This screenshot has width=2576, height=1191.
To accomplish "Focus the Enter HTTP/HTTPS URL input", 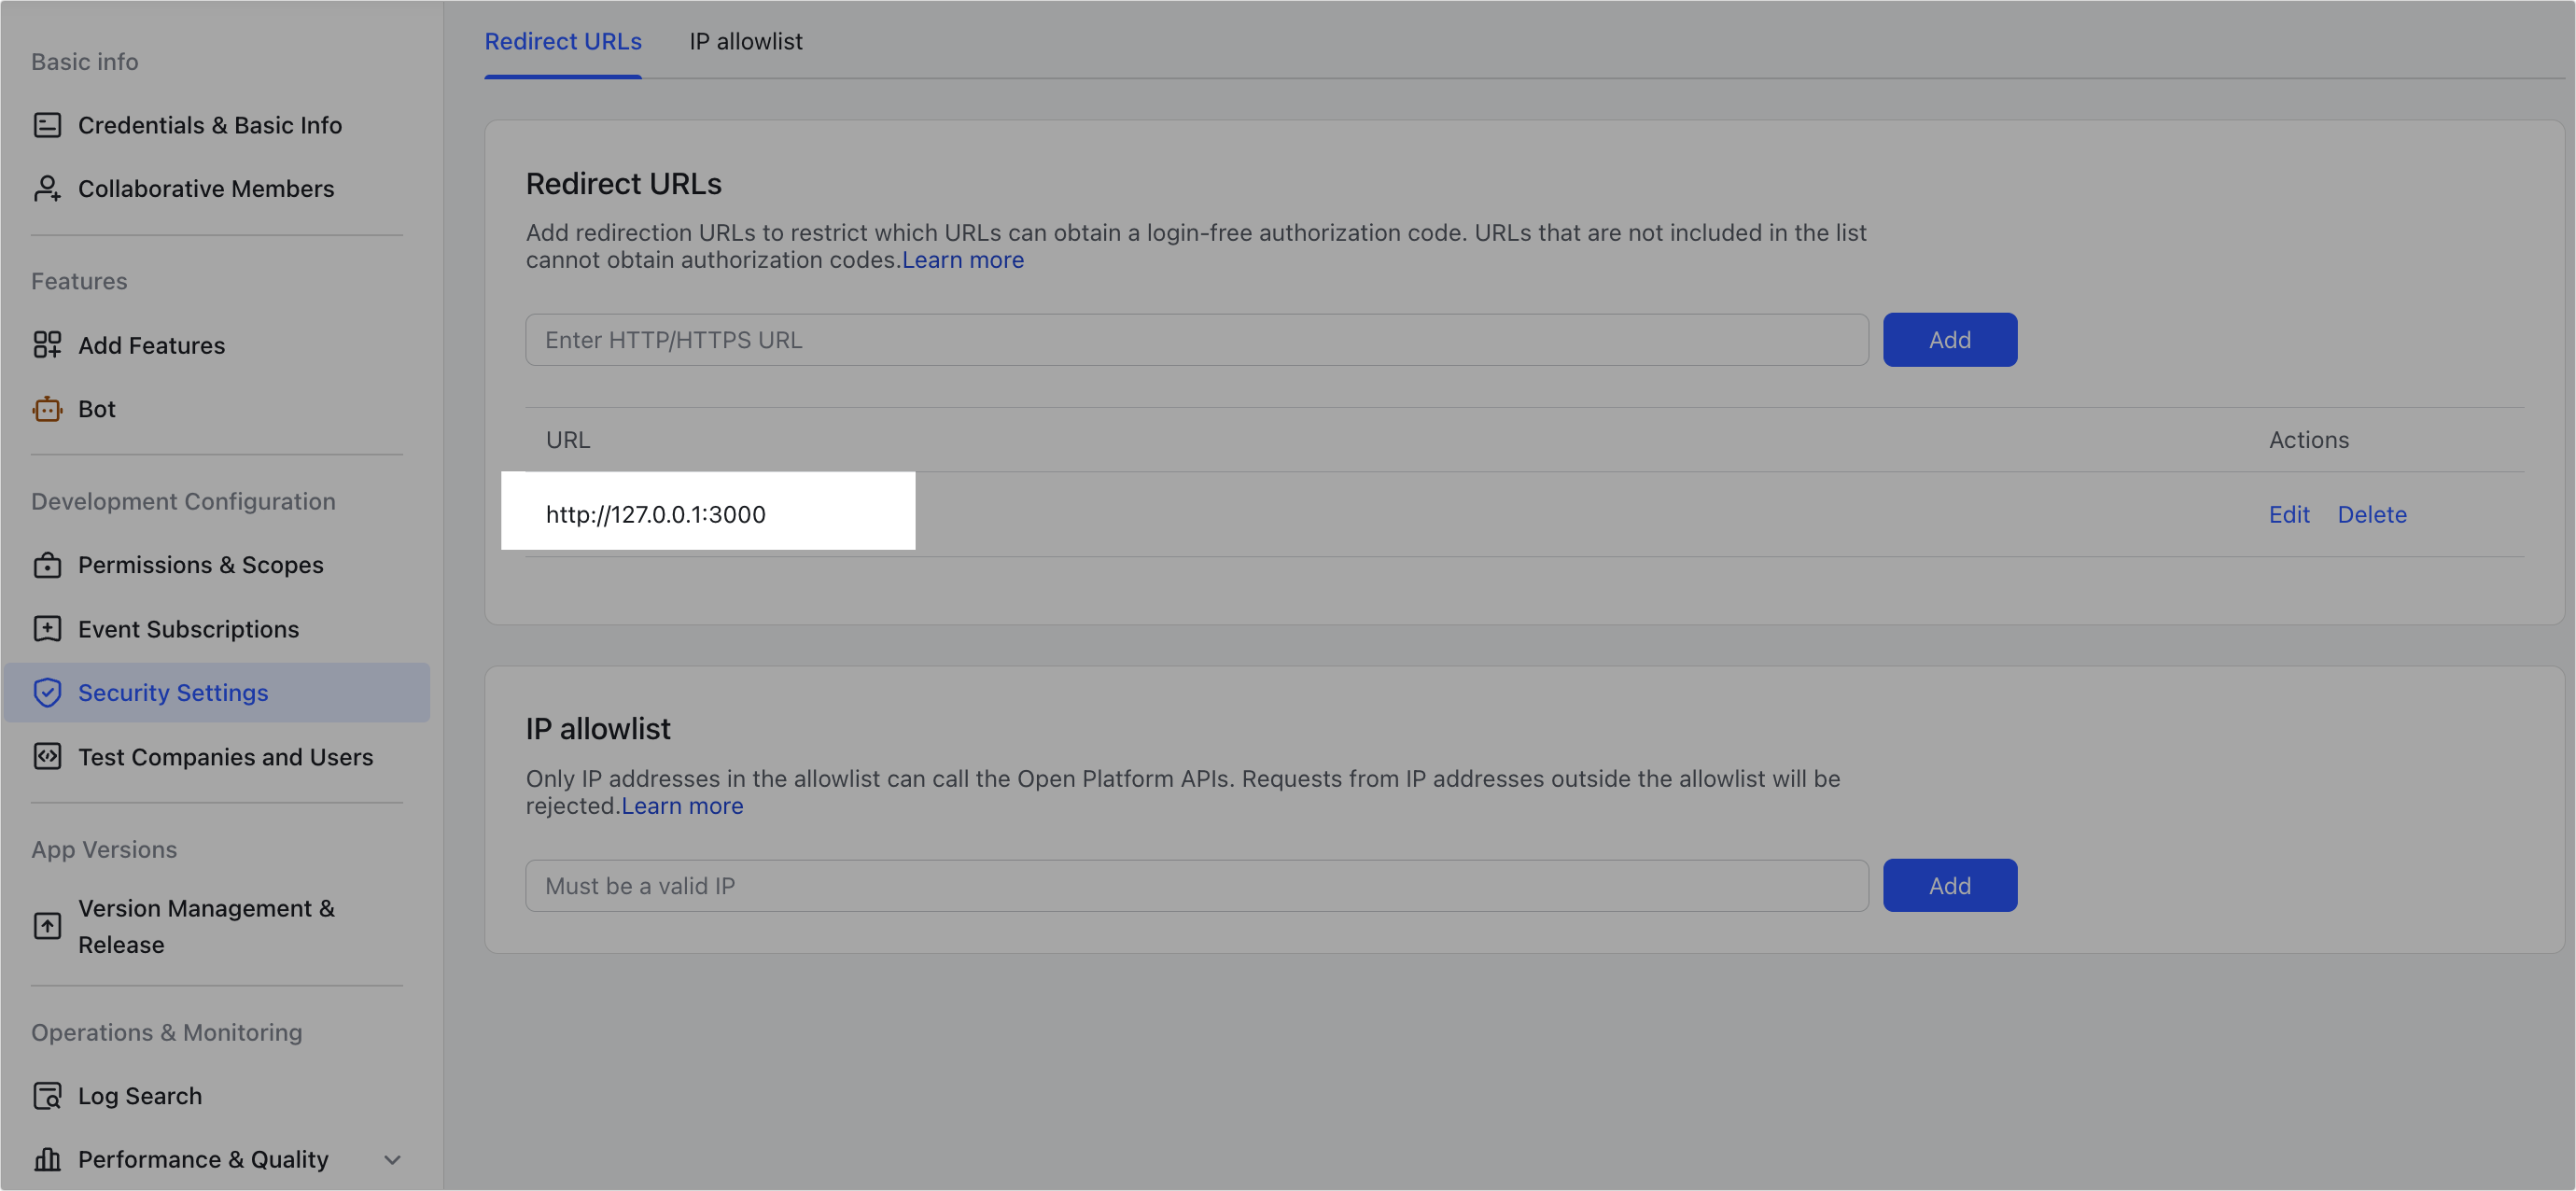I will (1196, 340).
